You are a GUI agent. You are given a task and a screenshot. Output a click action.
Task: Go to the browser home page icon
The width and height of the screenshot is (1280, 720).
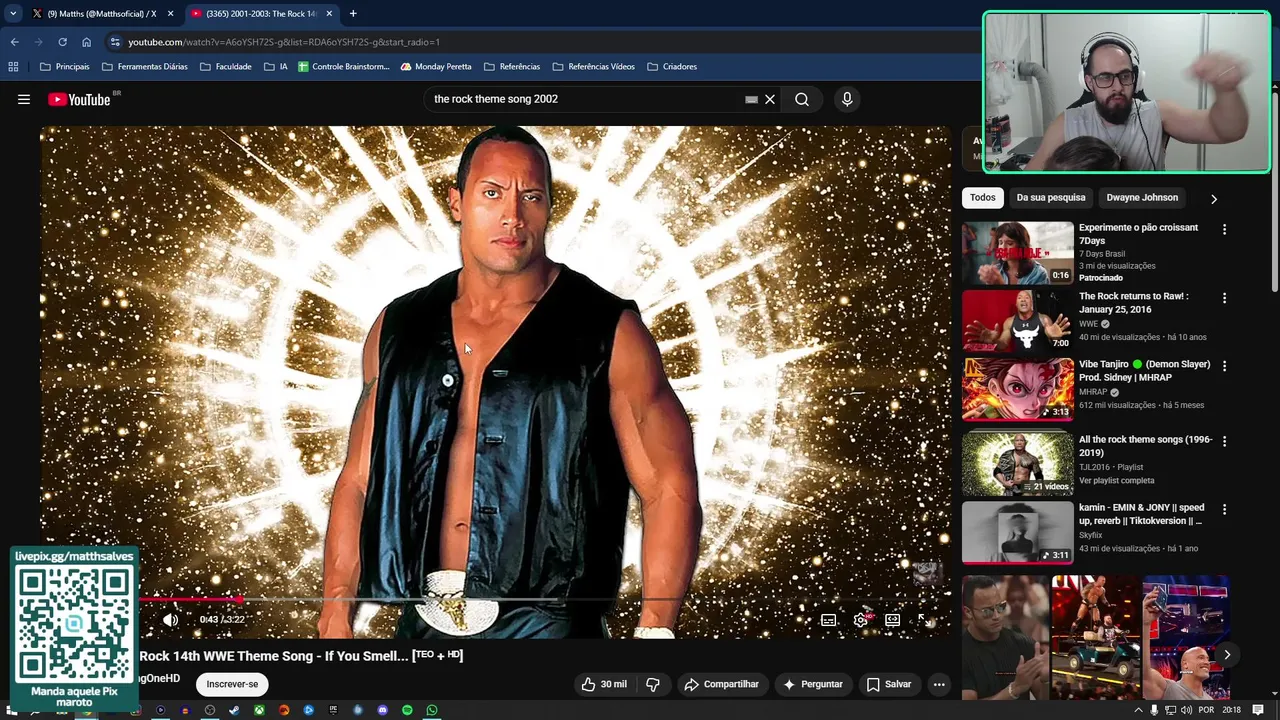[86, 42]
